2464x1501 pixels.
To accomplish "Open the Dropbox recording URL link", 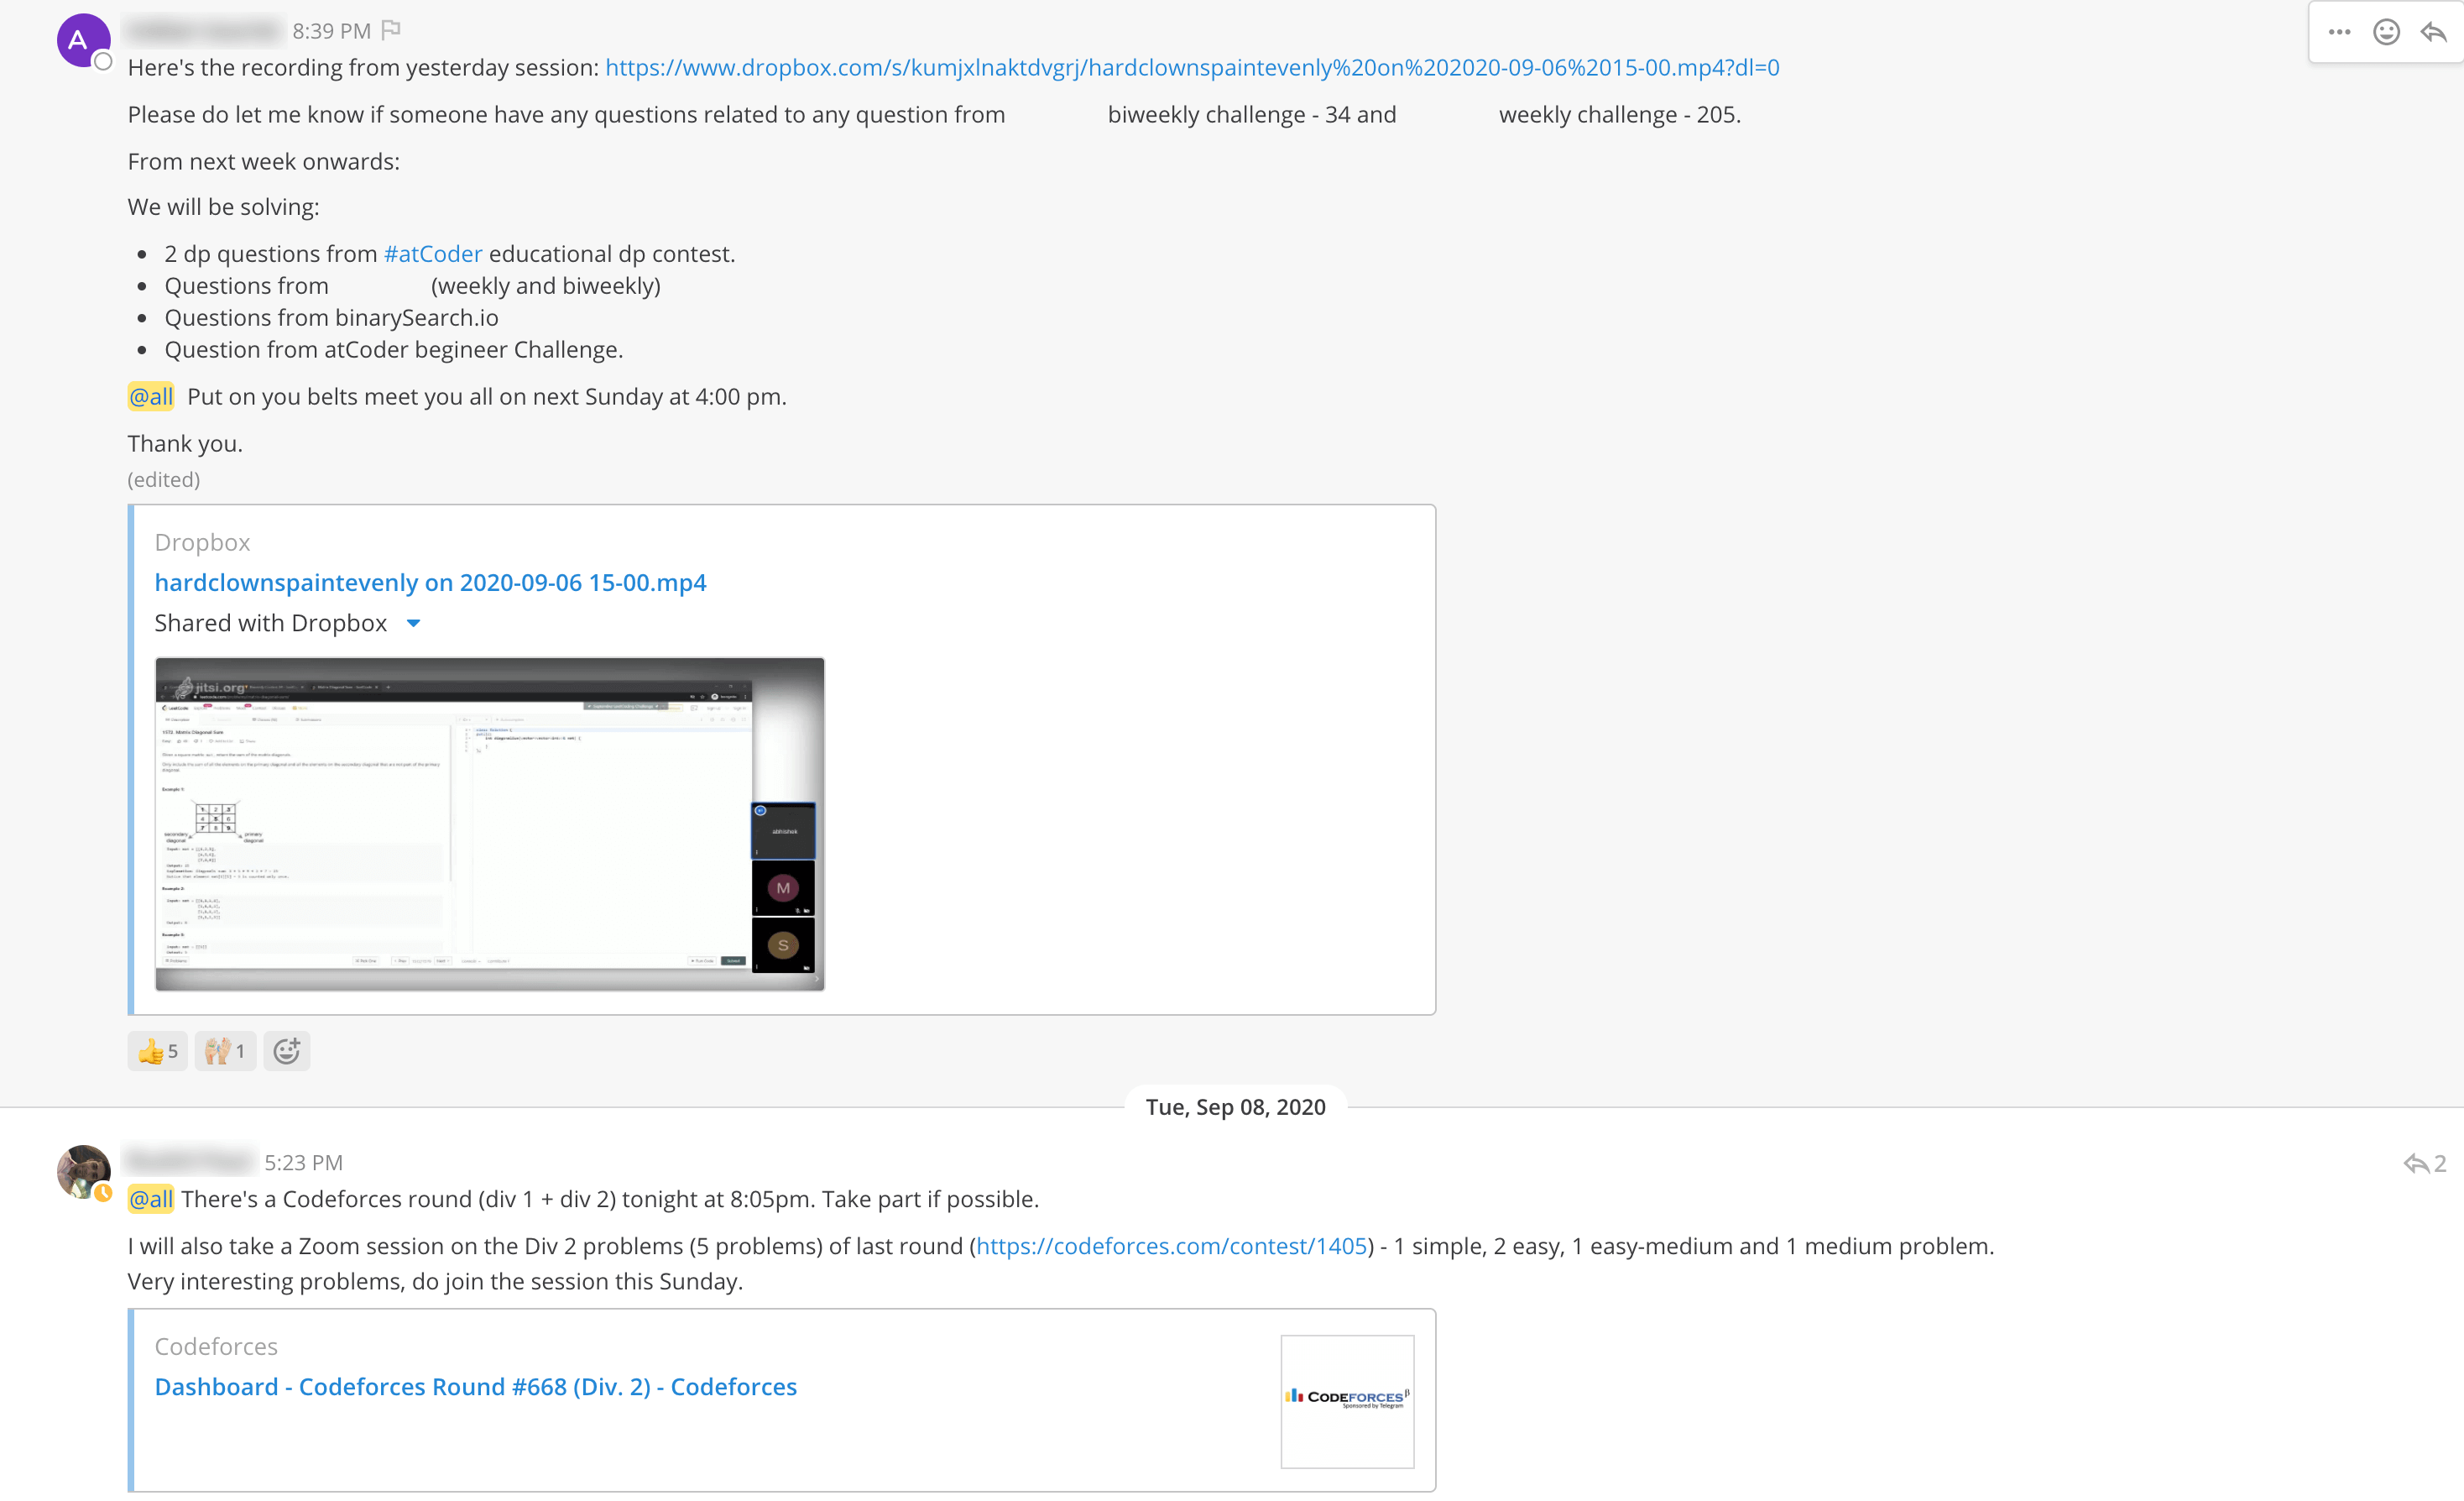I will point(1192,68).
